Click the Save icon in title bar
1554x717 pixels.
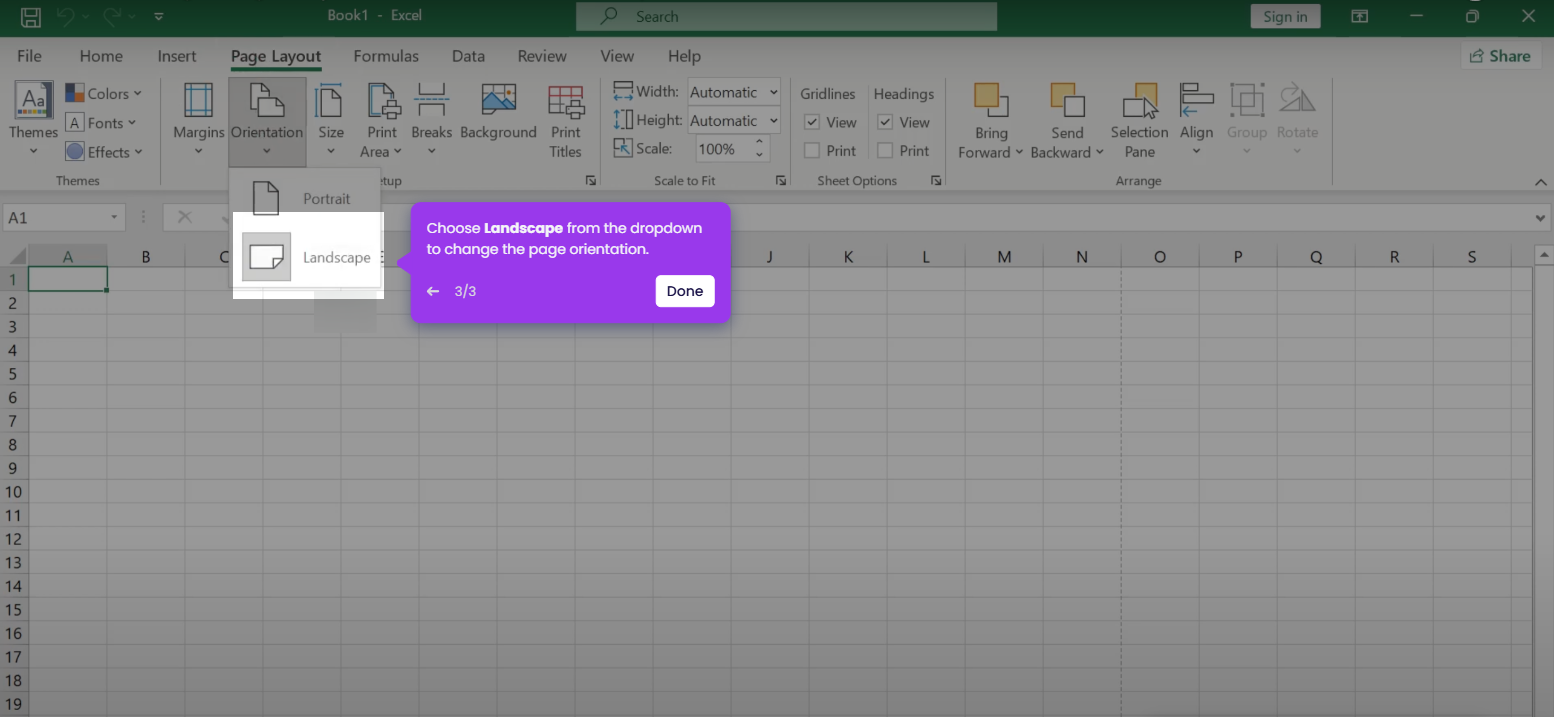click(31, 17)
